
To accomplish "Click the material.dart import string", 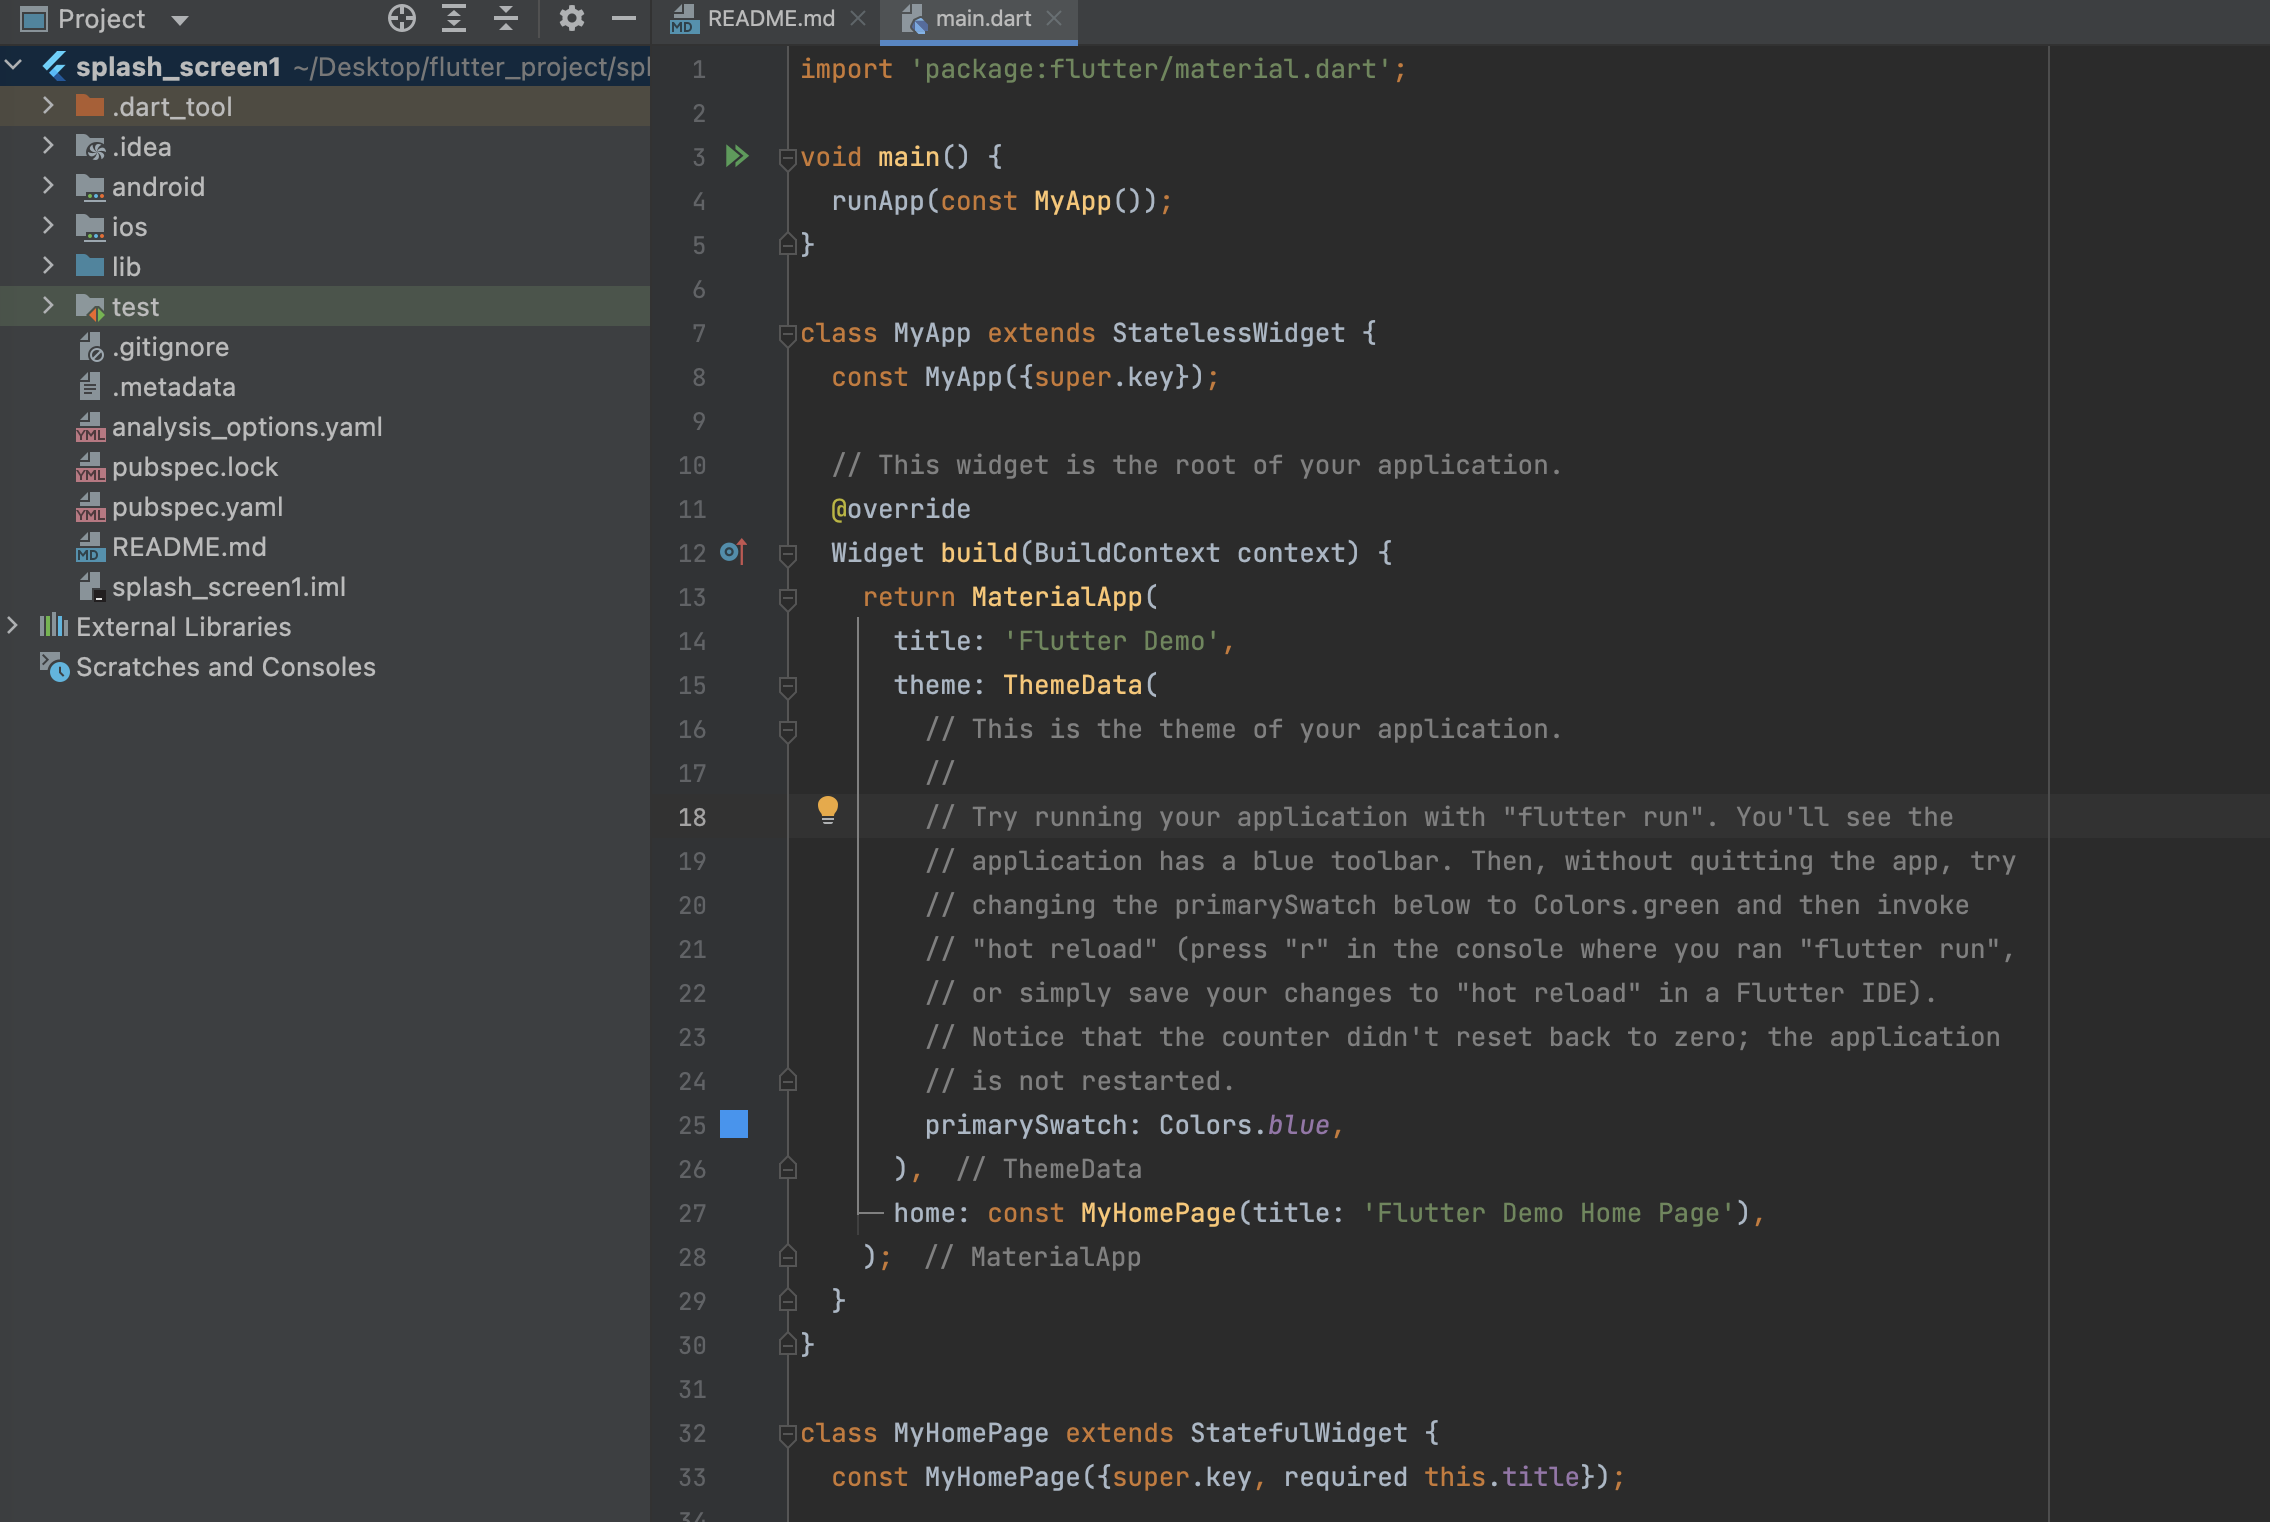I will pyautogui.click(x=1150, y=69).
